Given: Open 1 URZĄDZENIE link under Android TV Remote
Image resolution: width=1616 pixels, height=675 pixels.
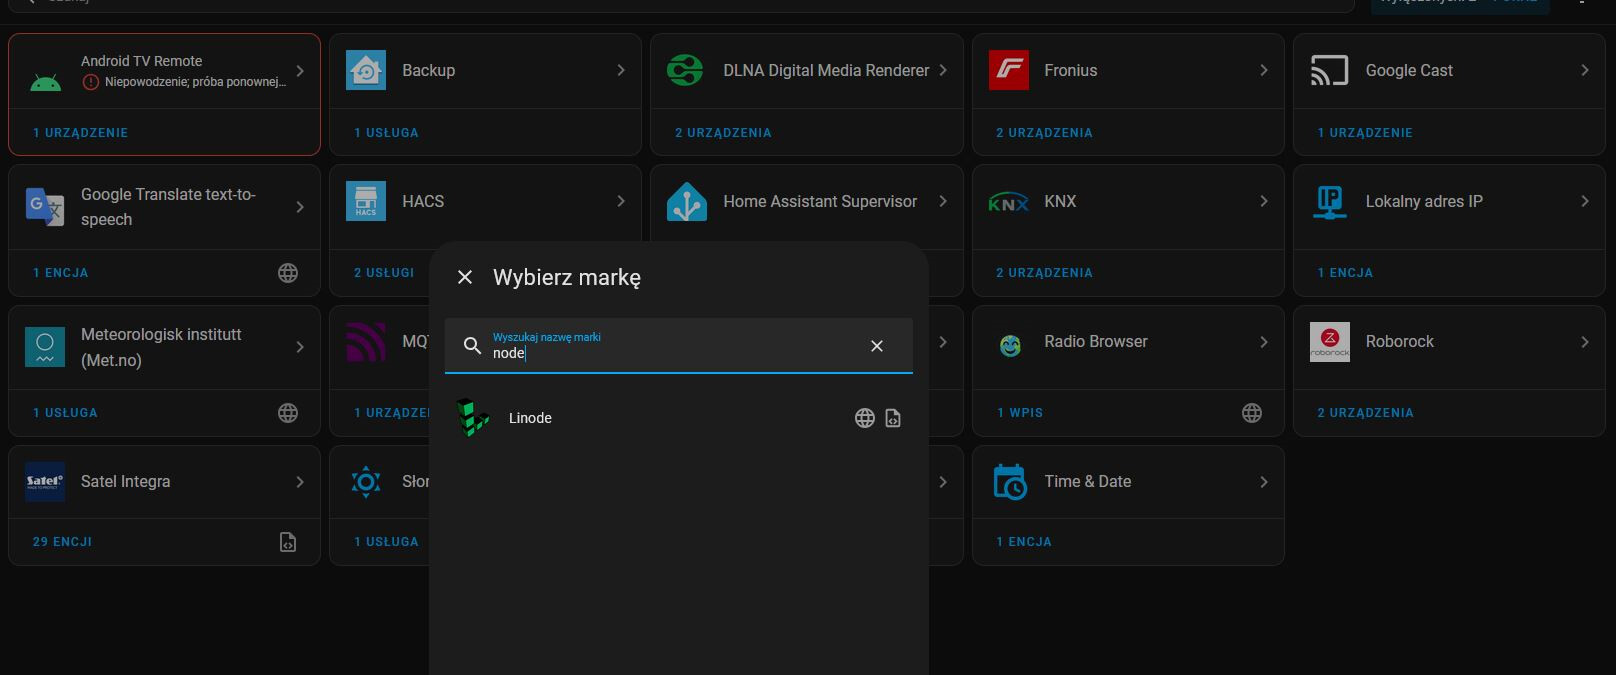Looking at the screenshot, I should (x=80, y=132).
